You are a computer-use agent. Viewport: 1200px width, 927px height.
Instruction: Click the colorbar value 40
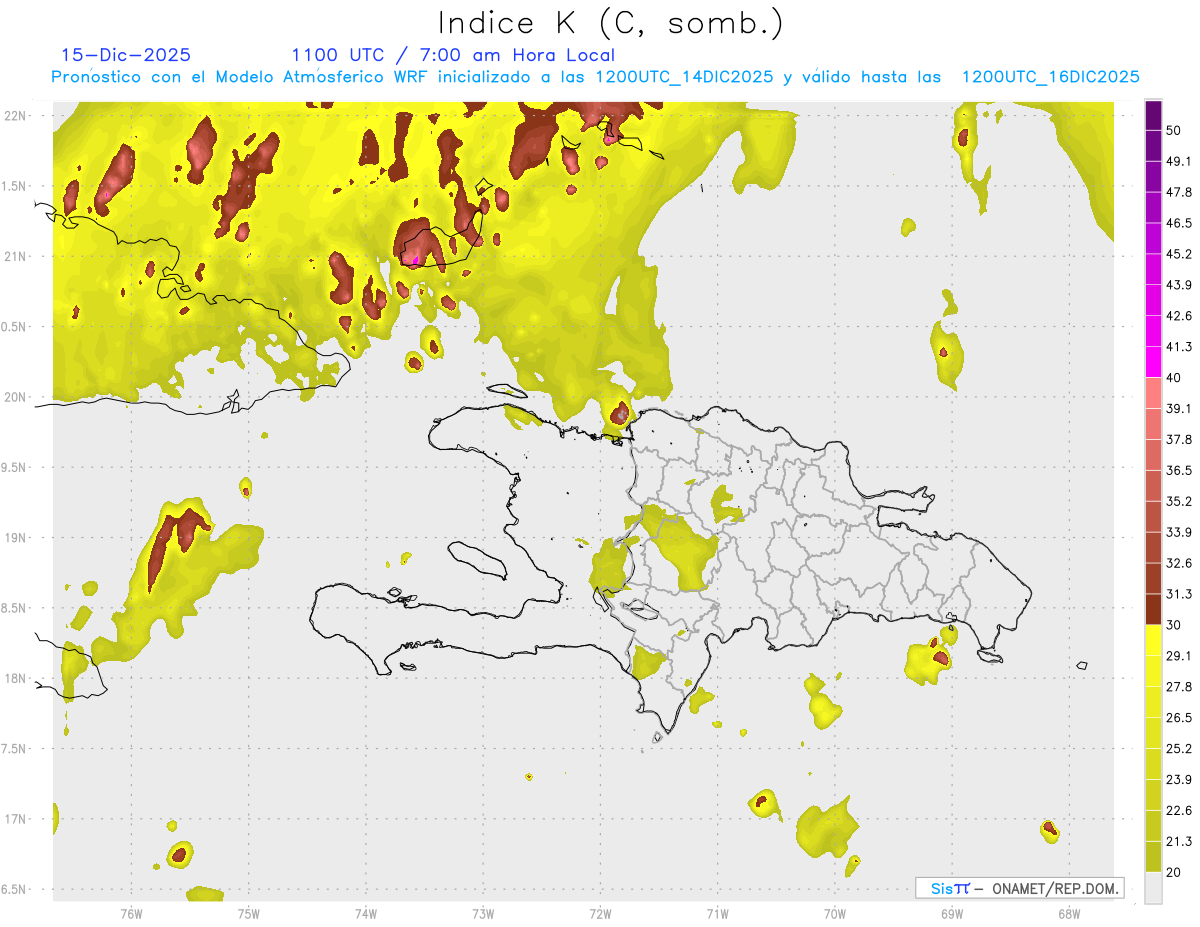pos(1175,377)
